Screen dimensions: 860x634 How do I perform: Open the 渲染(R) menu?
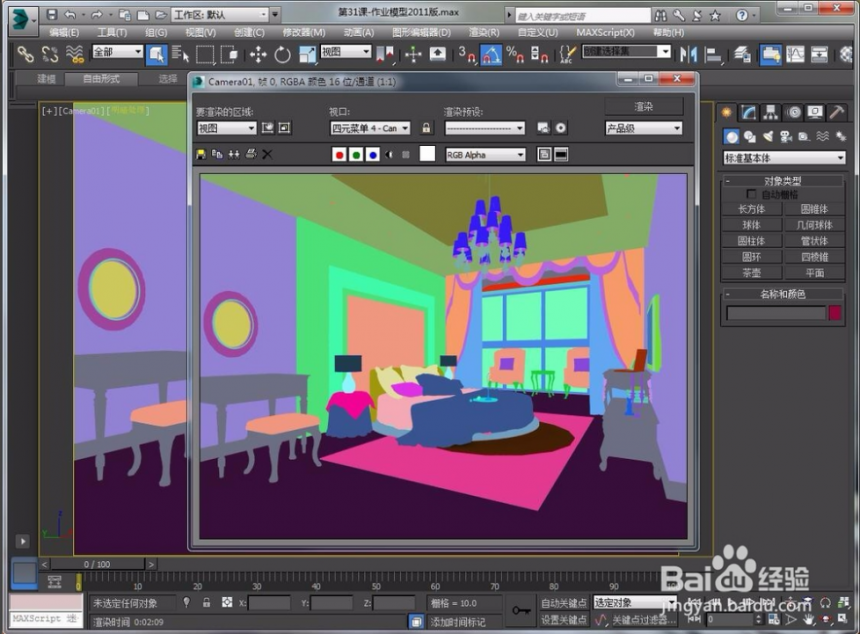click(484, 33)
